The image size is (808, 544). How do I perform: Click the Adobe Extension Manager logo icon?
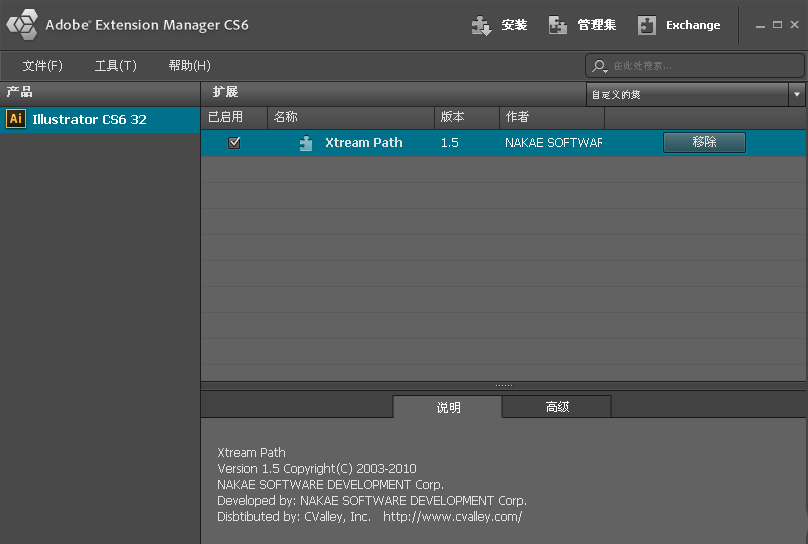coord(22,24)
